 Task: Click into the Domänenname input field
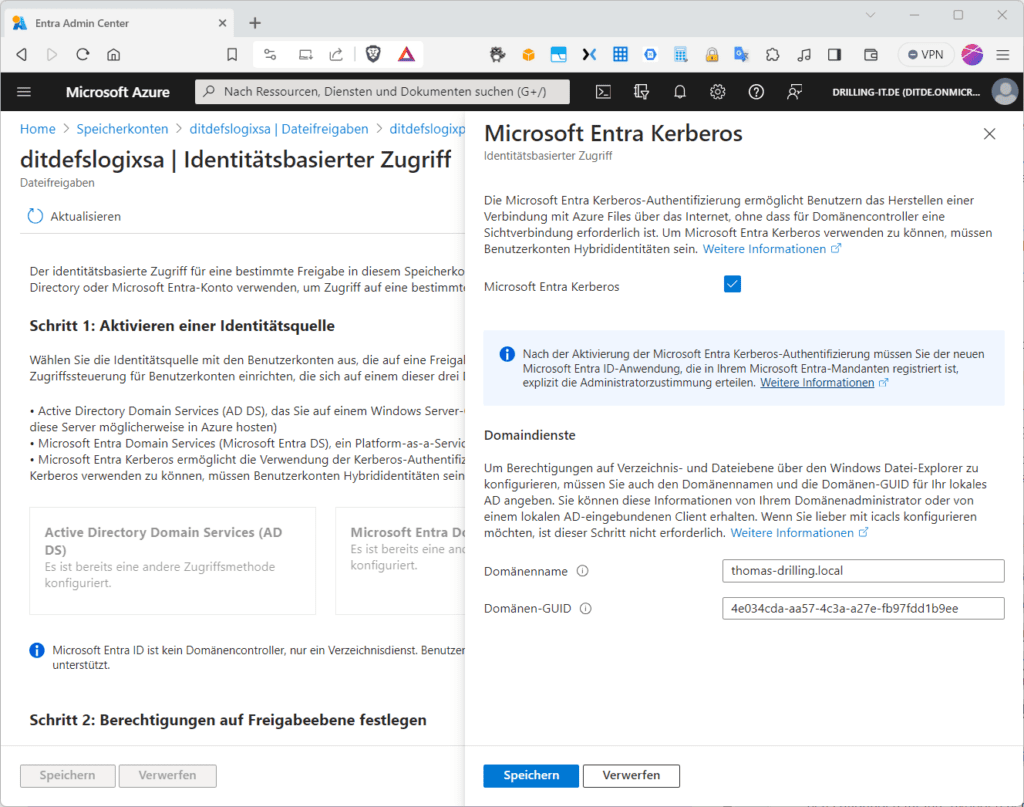(863, 571)
